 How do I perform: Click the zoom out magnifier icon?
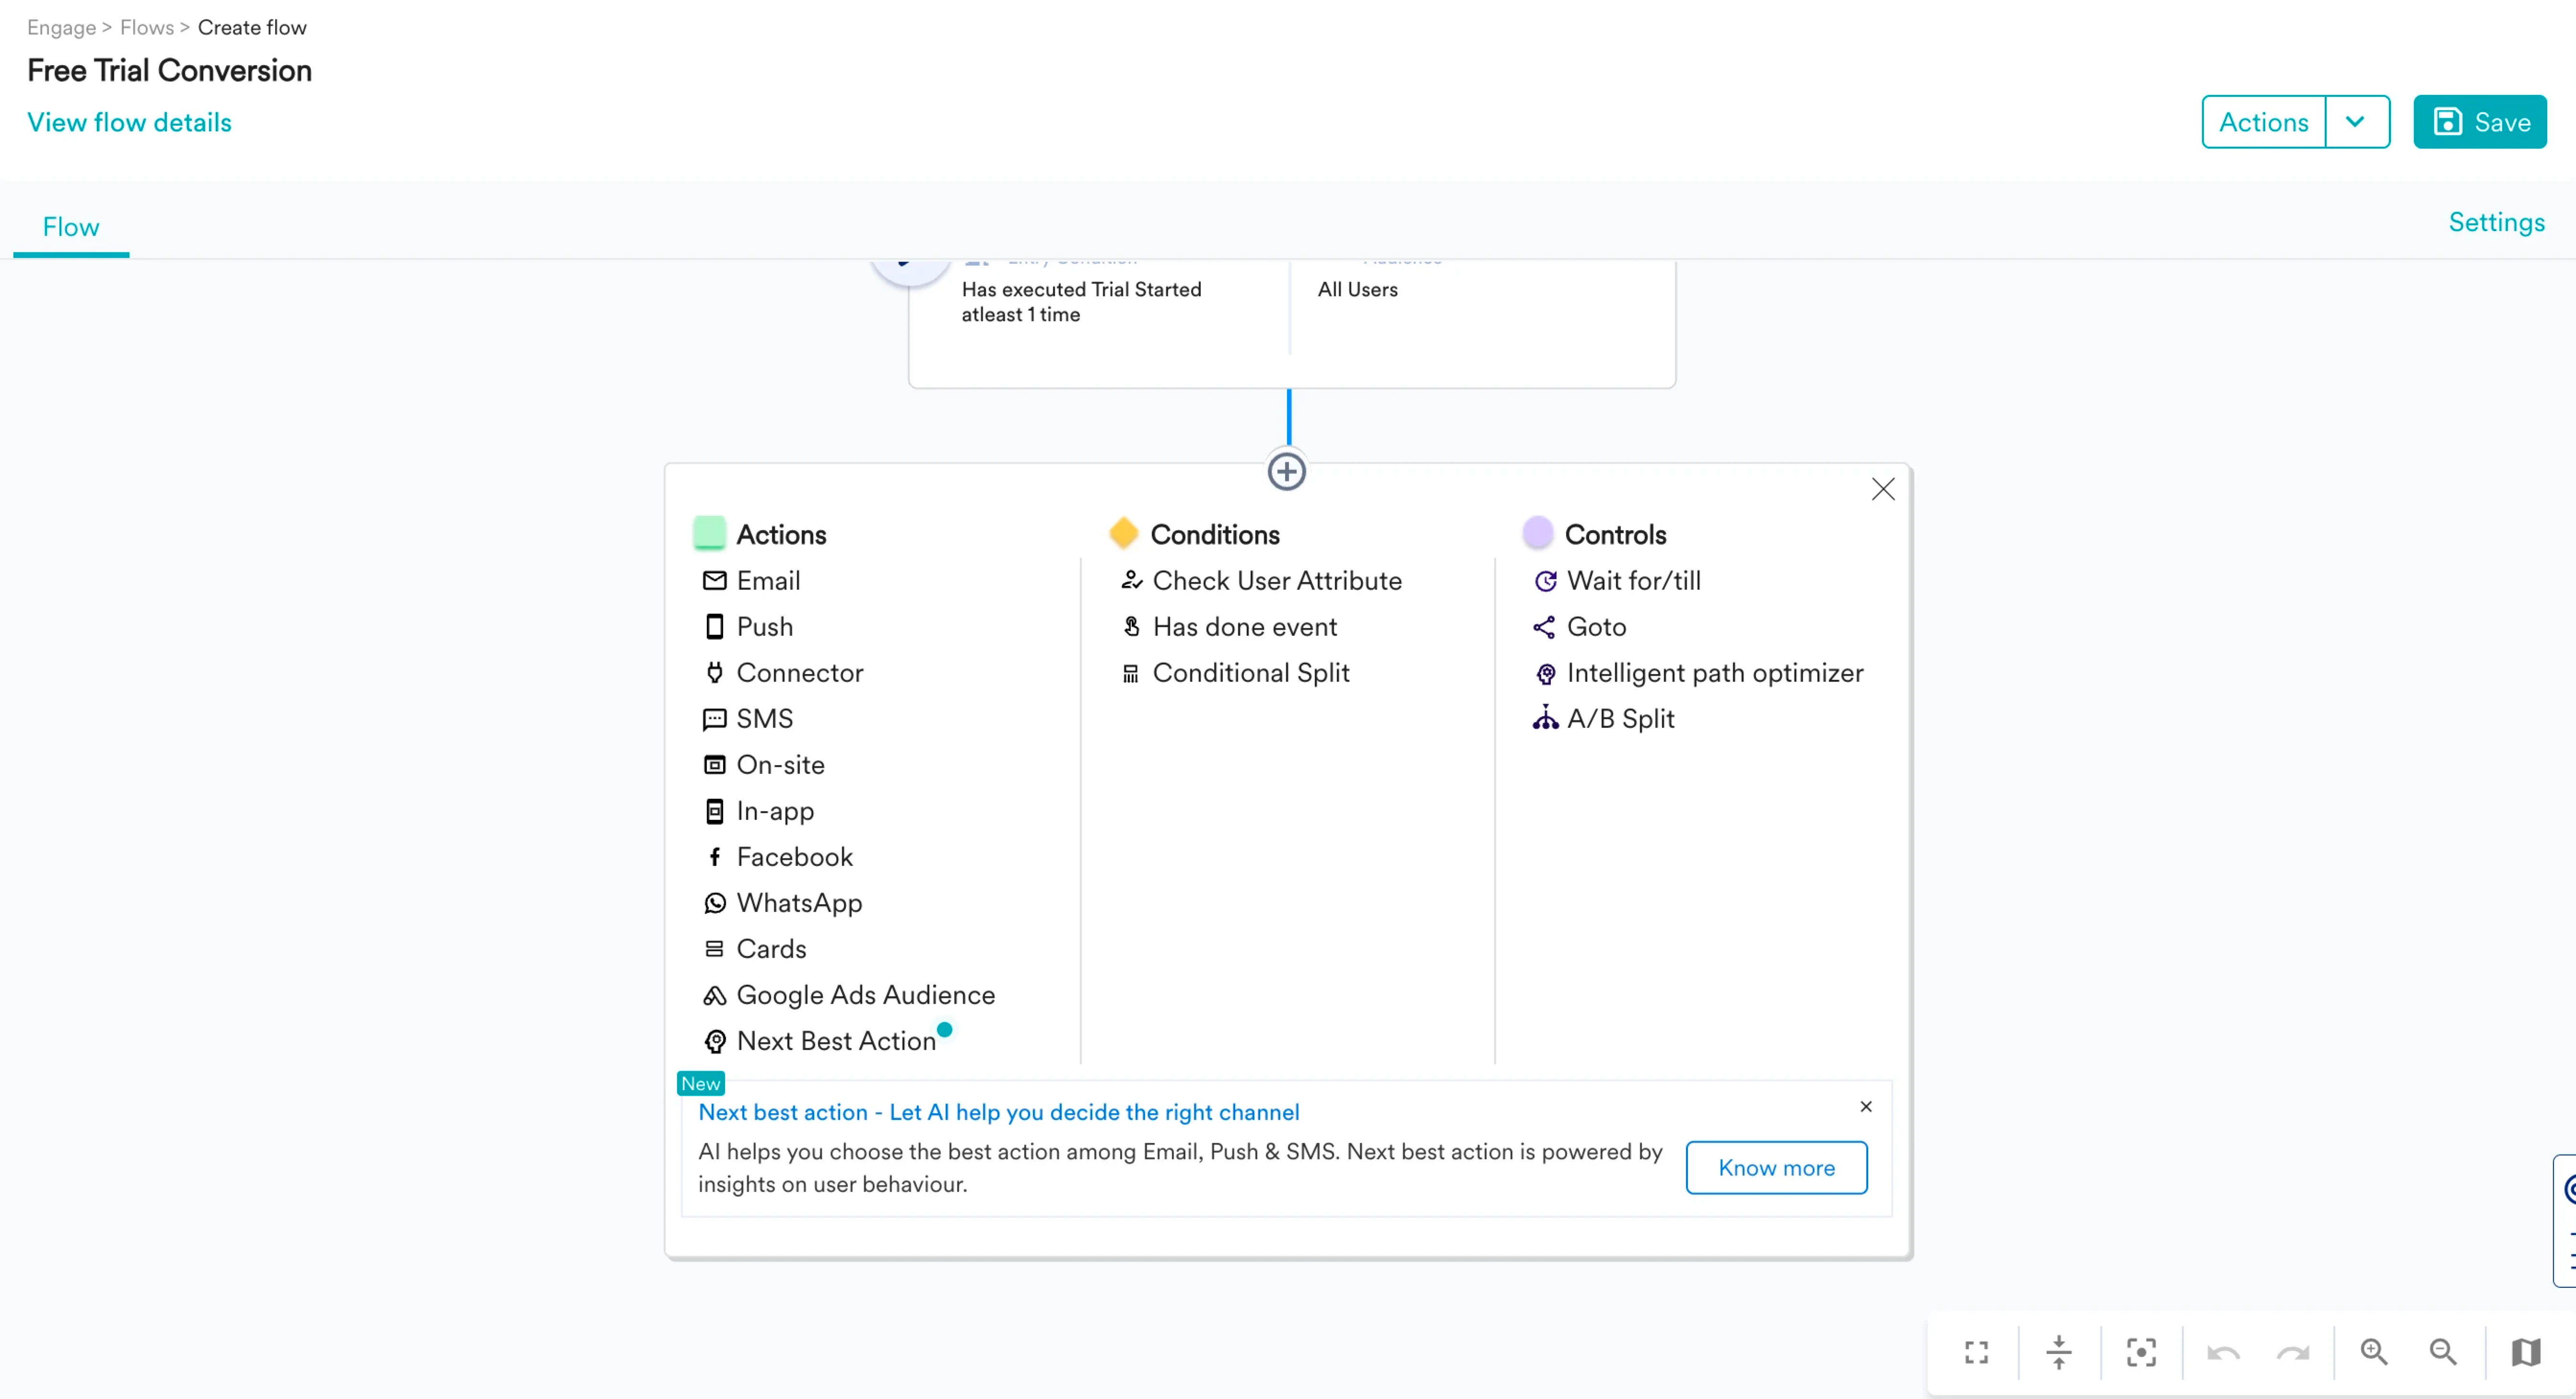point(2443,1352)
